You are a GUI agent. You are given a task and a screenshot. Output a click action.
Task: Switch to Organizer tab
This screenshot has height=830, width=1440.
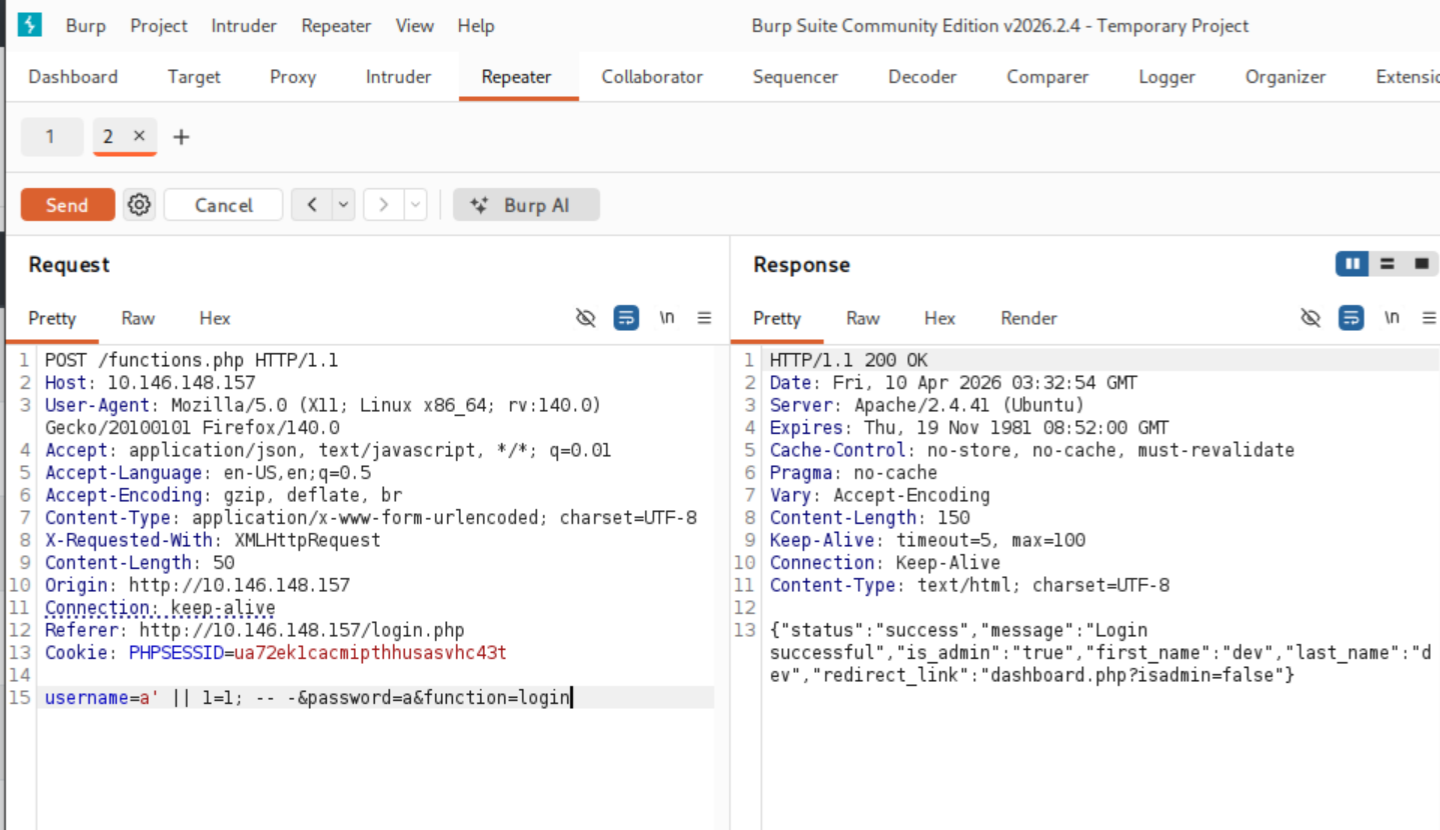pyautogui.click(x=1285, y=77)
